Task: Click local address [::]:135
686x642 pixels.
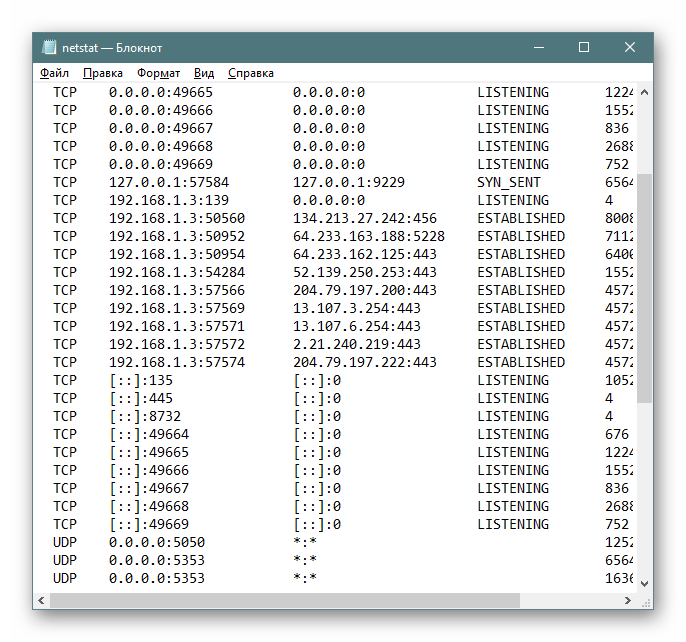Action: [141, 380]
